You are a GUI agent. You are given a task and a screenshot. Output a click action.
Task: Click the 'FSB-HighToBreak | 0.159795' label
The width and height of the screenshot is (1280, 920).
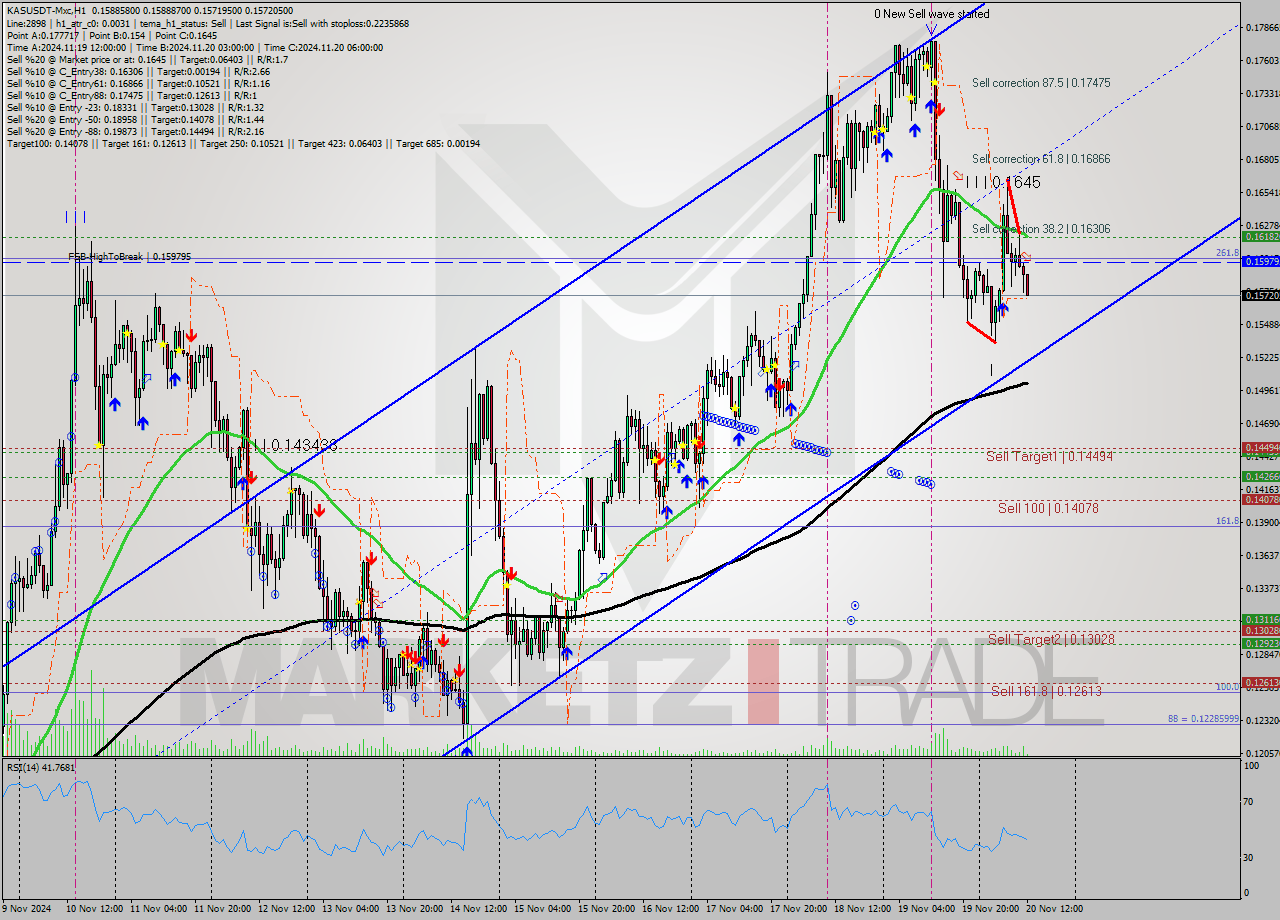pyautogui.click(x=129, y=257)
